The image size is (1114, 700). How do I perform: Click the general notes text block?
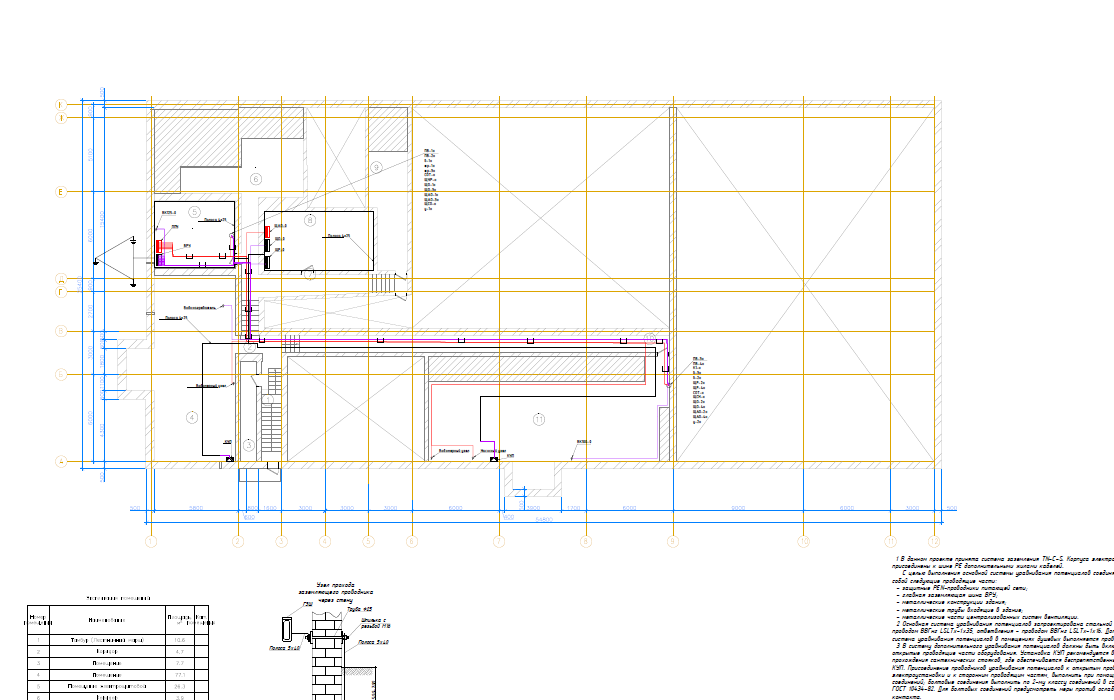tap(1002, 622)
